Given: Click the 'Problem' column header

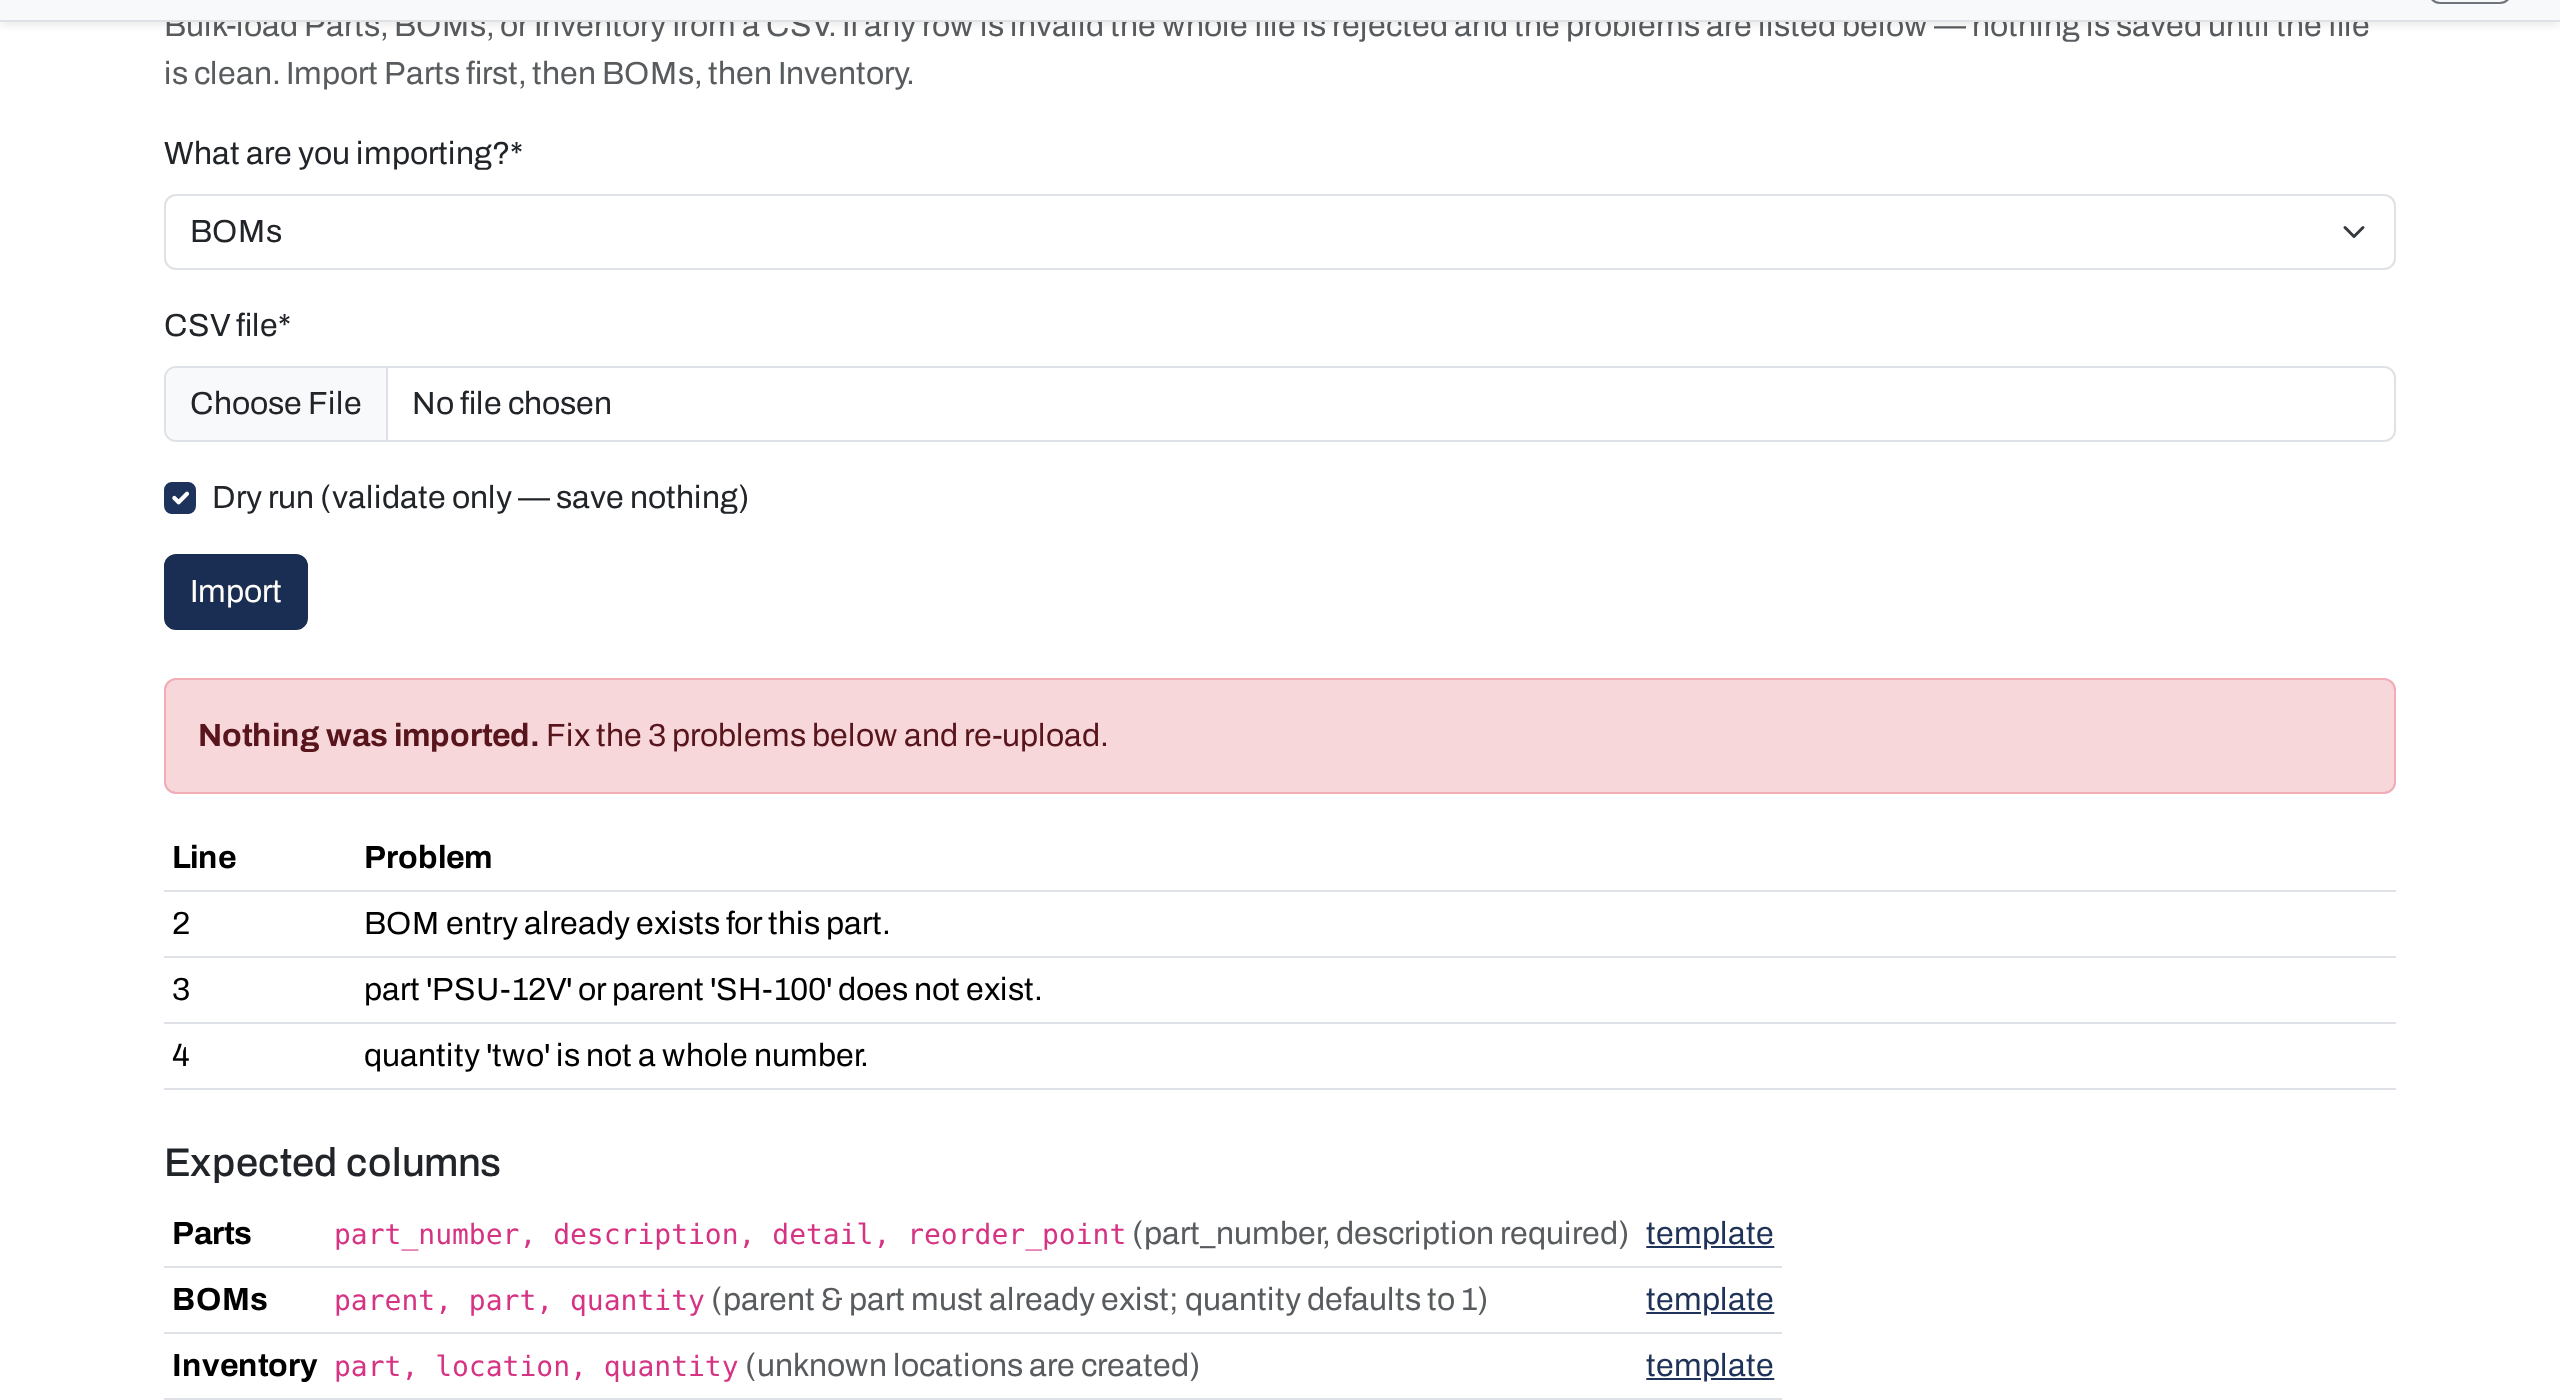Looking at the screenshot, I should coord(428,858).
